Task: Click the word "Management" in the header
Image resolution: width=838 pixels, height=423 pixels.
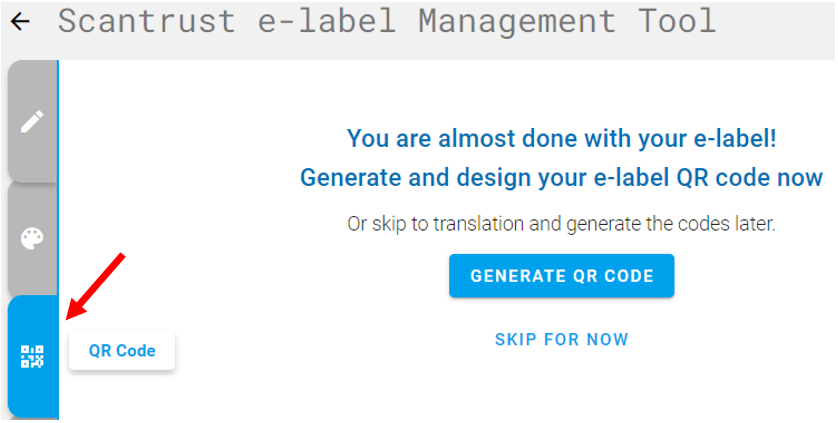Action: coord(517,21)
